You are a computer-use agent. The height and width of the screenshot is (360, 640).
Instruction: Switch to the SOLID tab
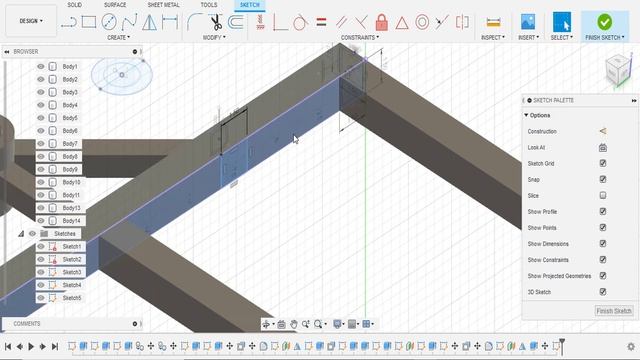[x=74, y=5]
